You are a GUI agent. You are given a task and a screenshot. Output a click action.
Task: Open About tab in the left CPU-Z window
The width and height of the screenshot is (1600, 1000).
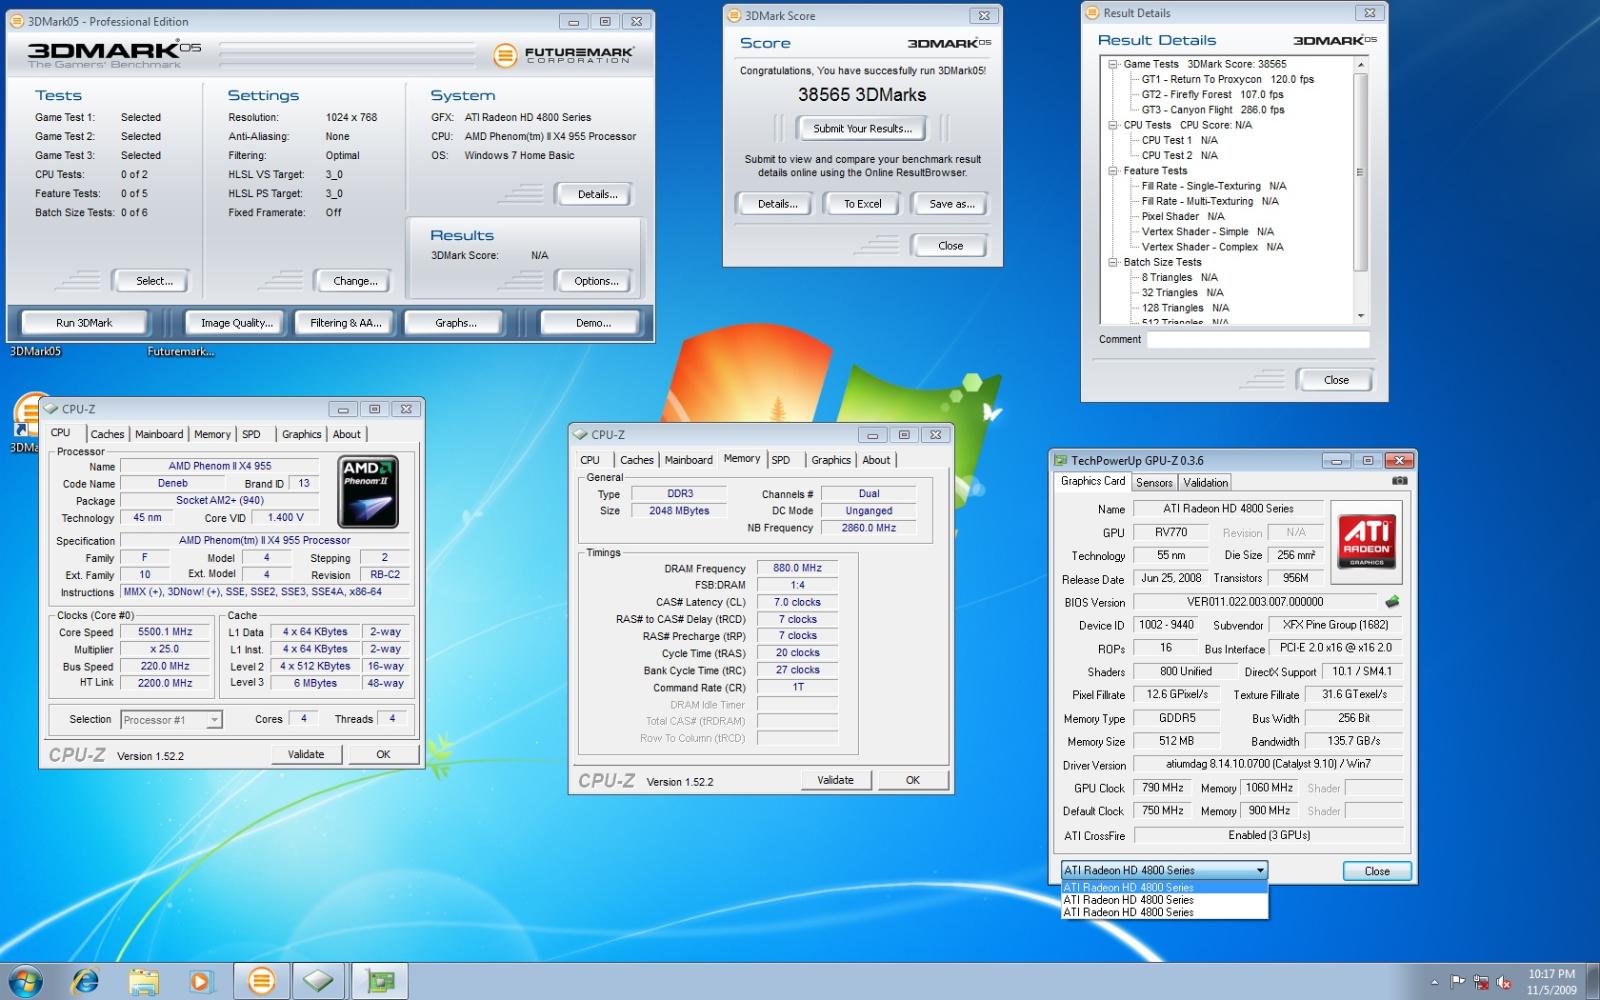pyautogui.click(x=347, y=434)
